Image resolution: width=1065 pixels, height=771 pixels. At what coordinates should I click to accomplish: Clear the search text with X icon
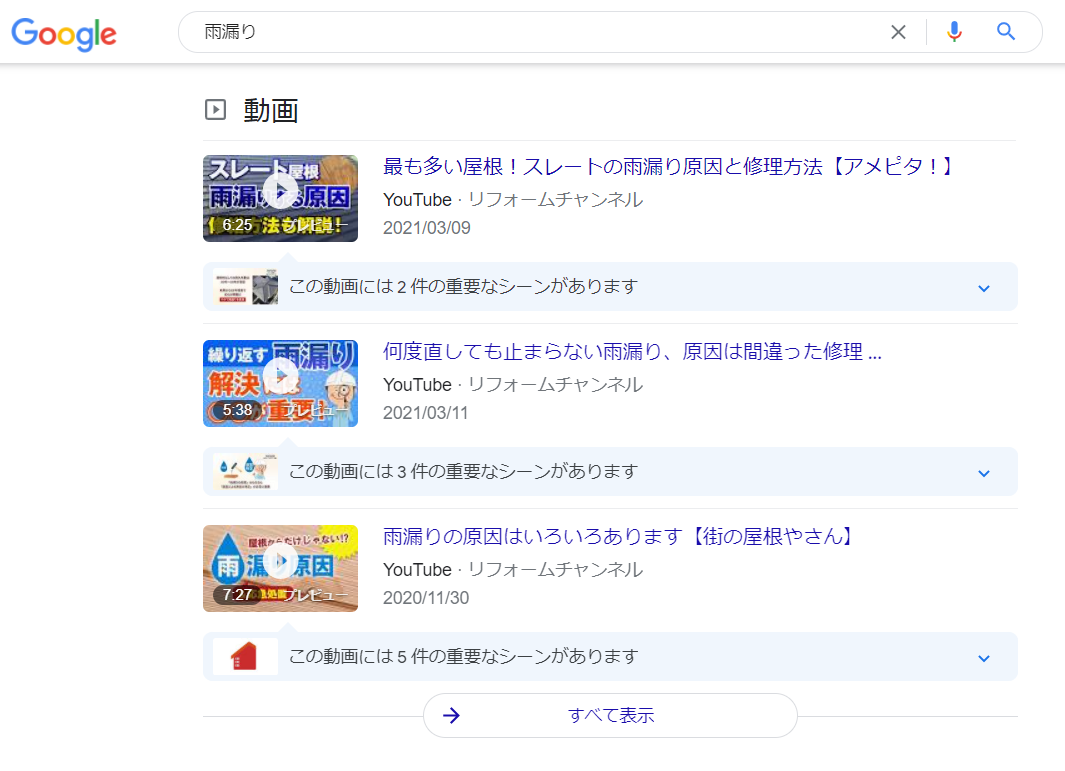[x=898, y=32]
